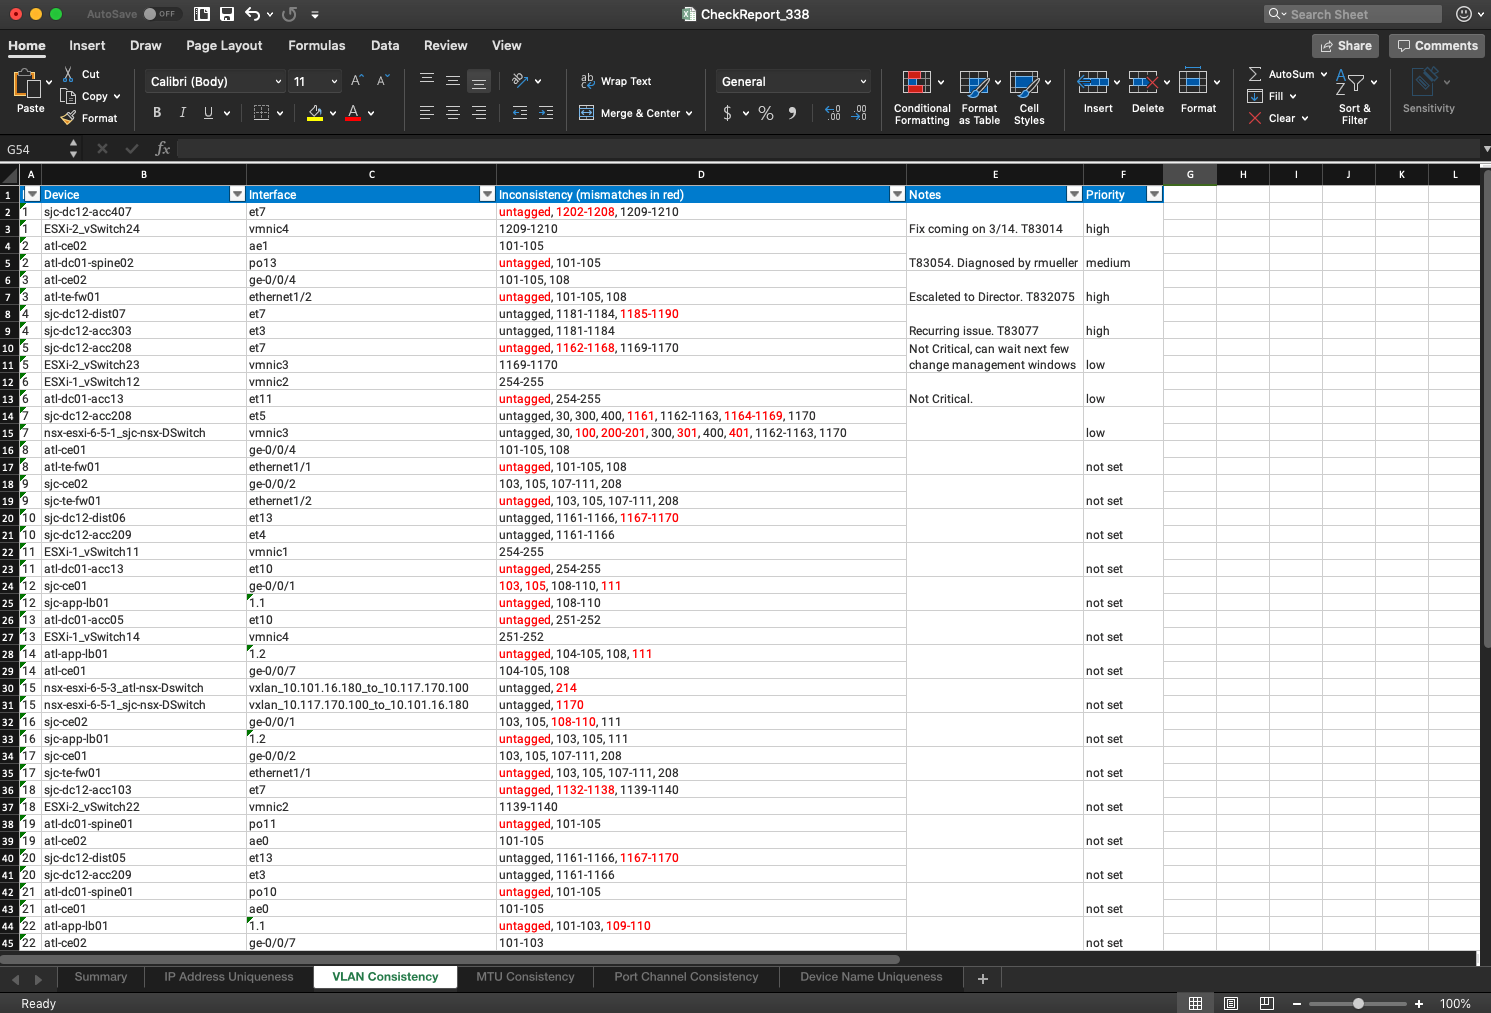Switch to the Formulas ribbon tab

pos(316,45)
